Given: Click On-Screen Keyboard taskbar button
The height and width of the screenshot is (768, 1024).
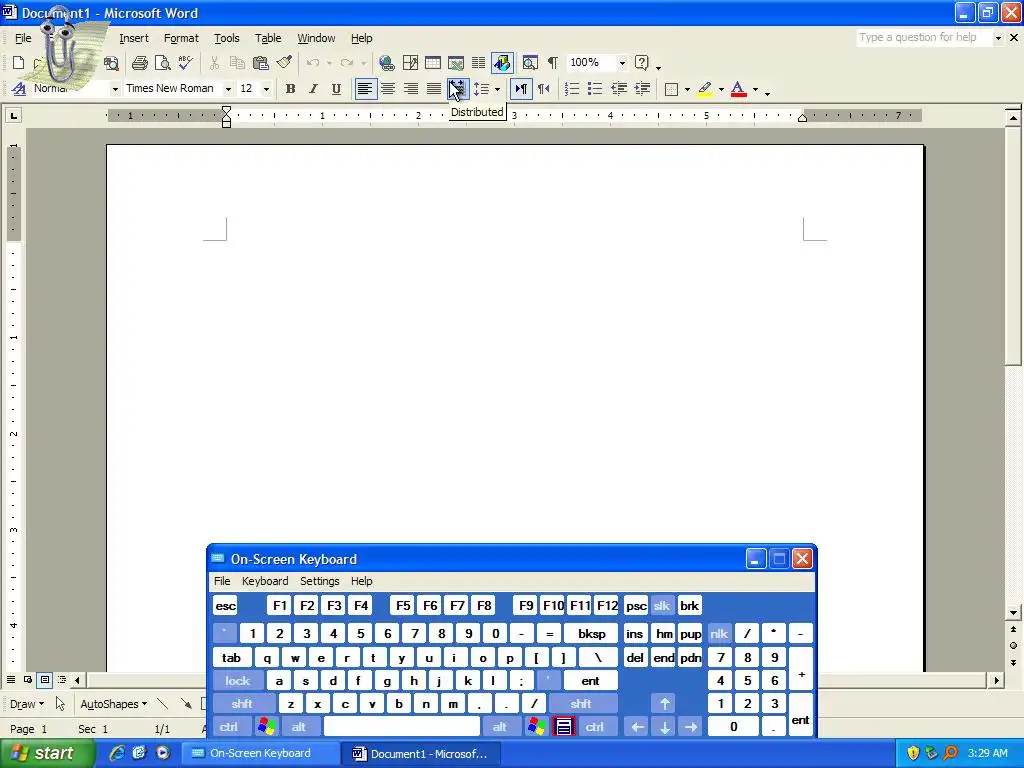Looking at the screenshot, I should coord(260,753).
